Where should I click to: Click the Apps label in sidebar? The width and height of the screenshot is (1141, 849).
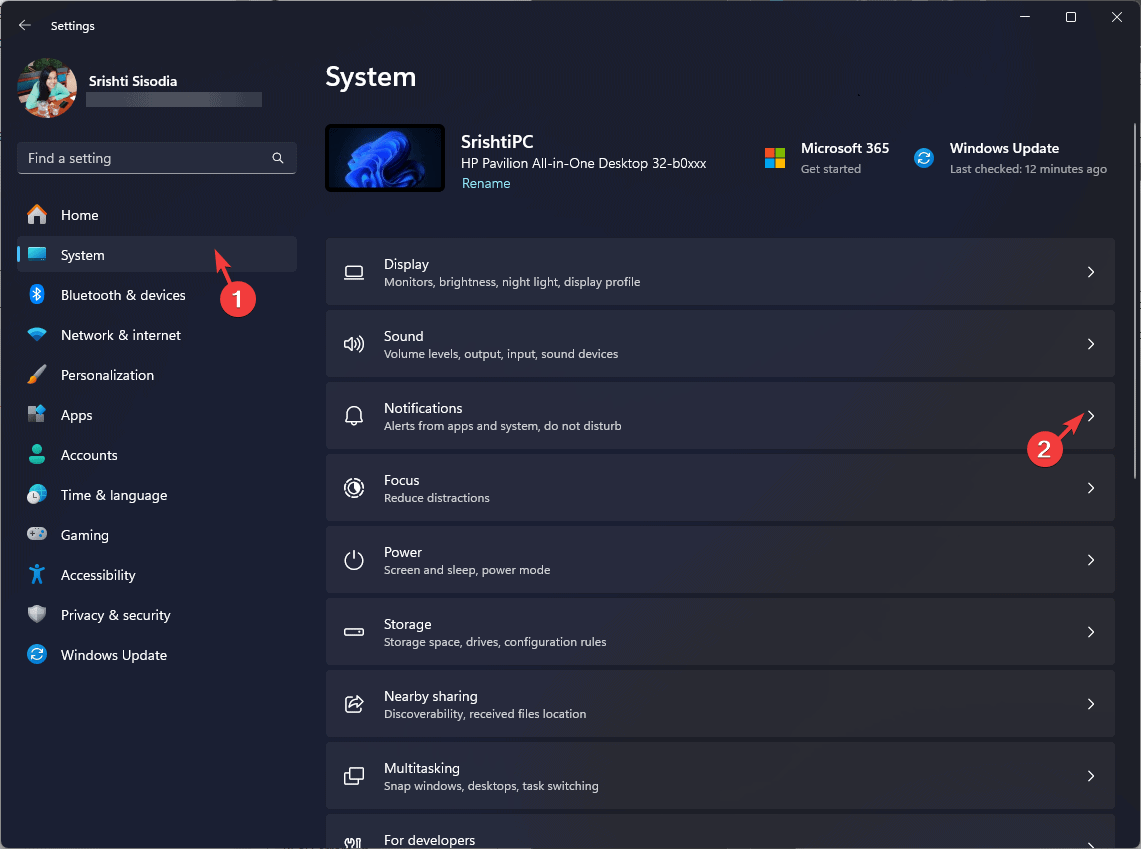[x=76, y=415]
